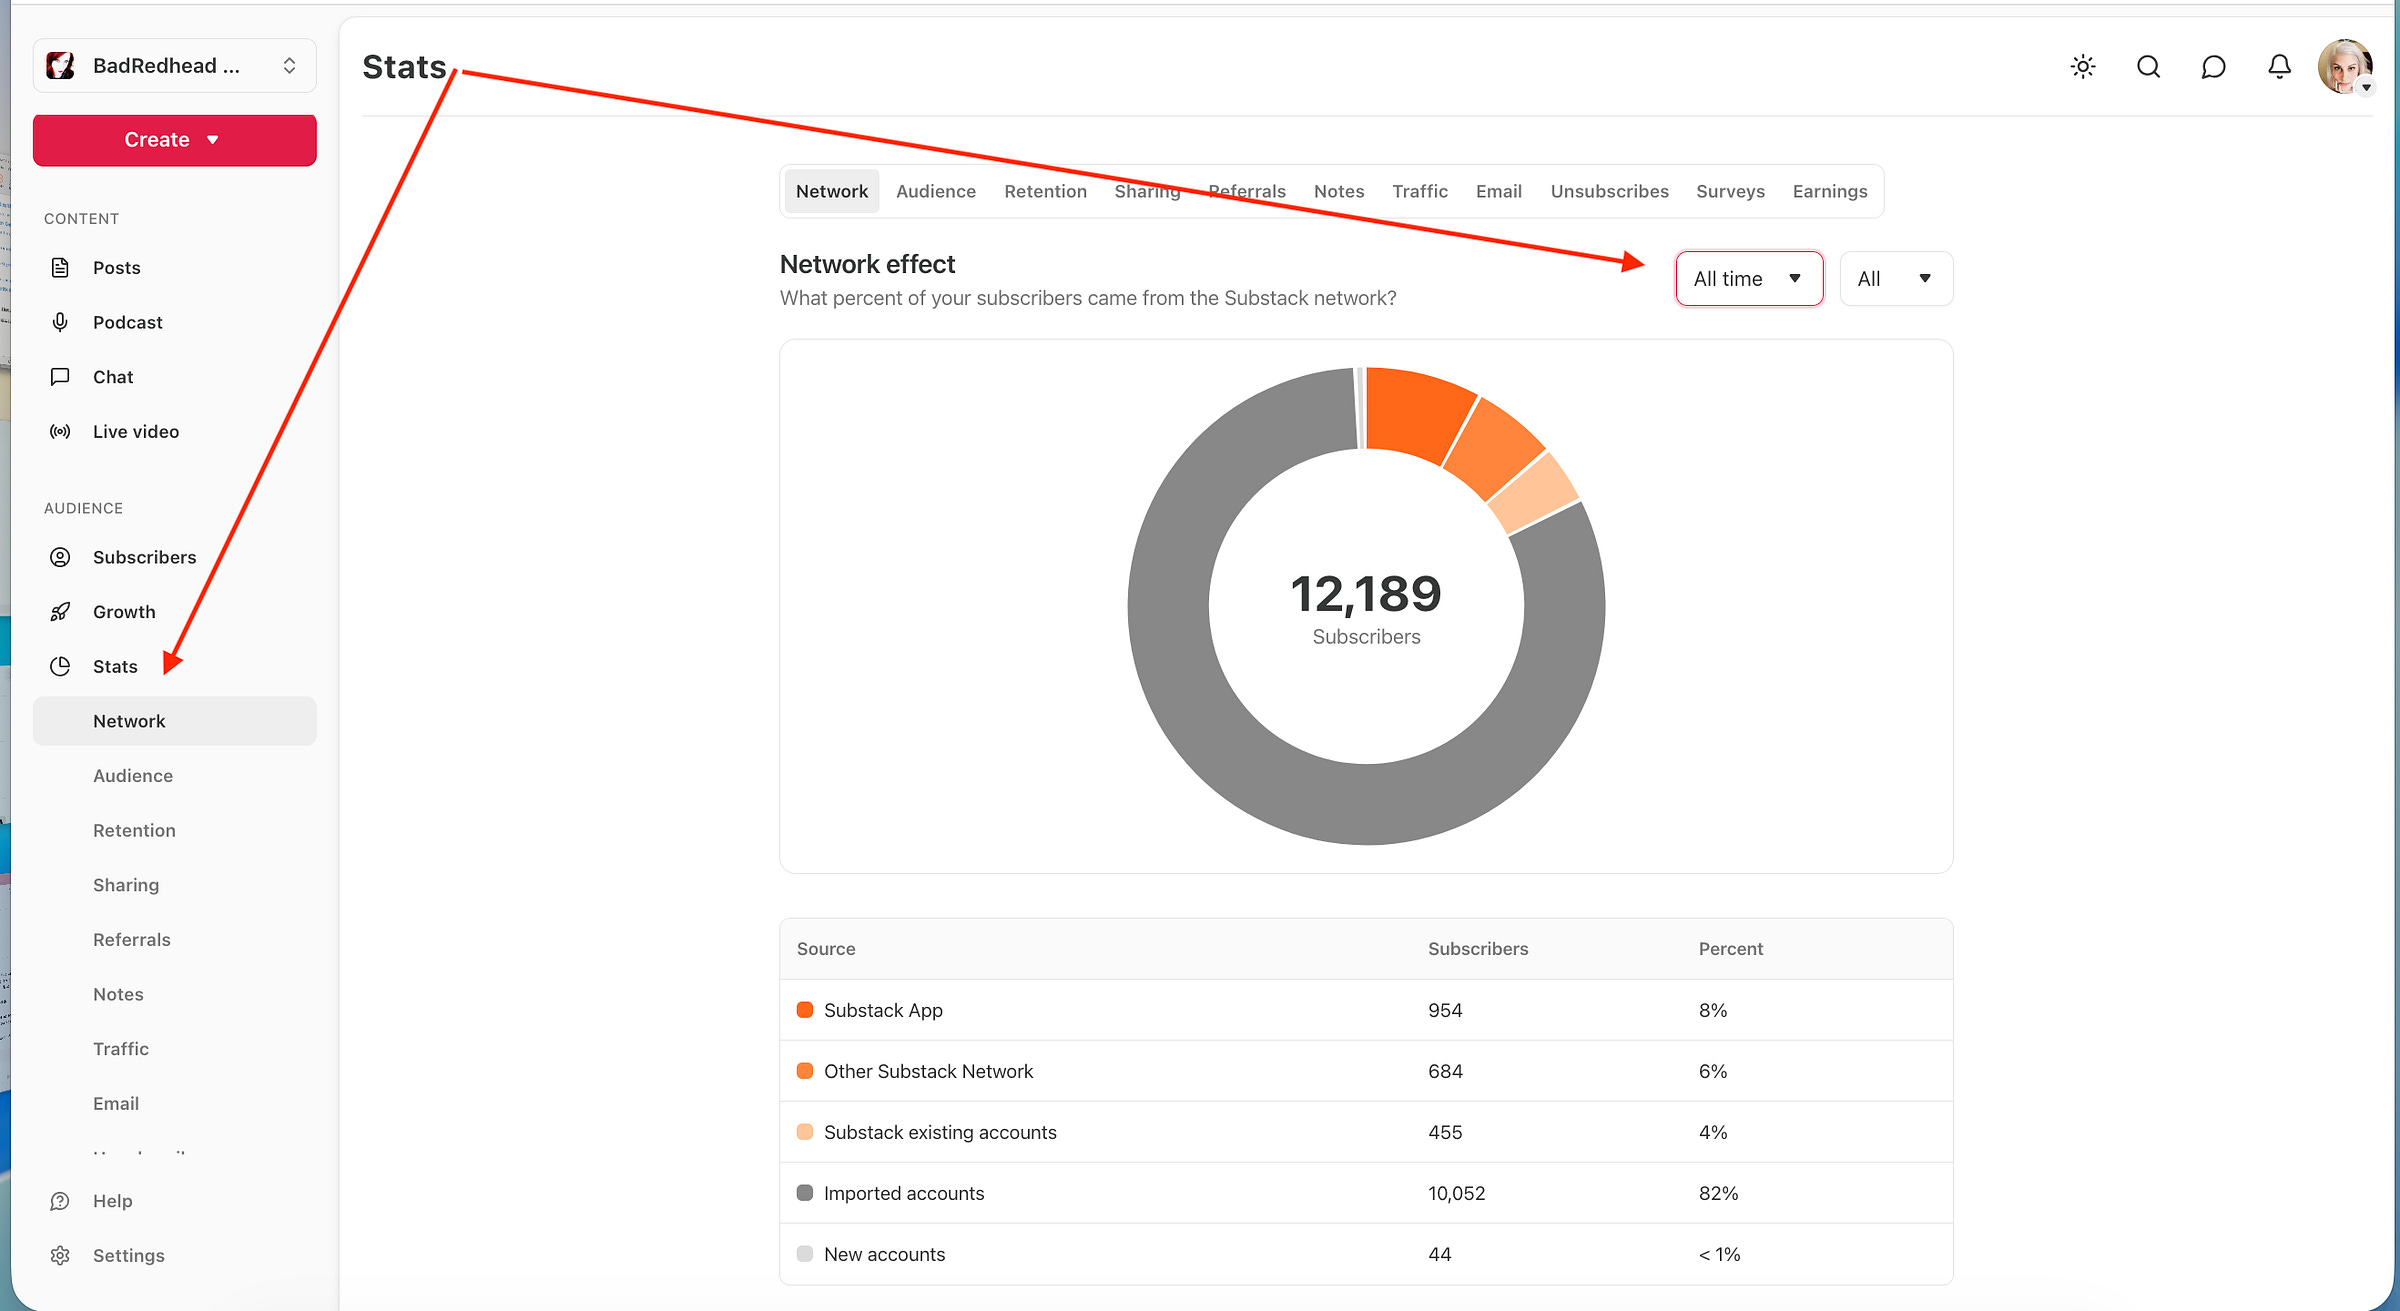Screen dimensions: 2400x1311
Task: Click the Podcast microphone icon
Action: pos(60,322)
